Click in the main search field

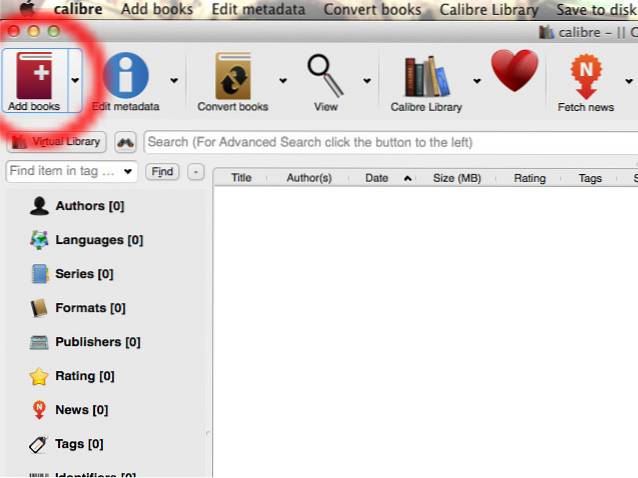click(390, 142)
